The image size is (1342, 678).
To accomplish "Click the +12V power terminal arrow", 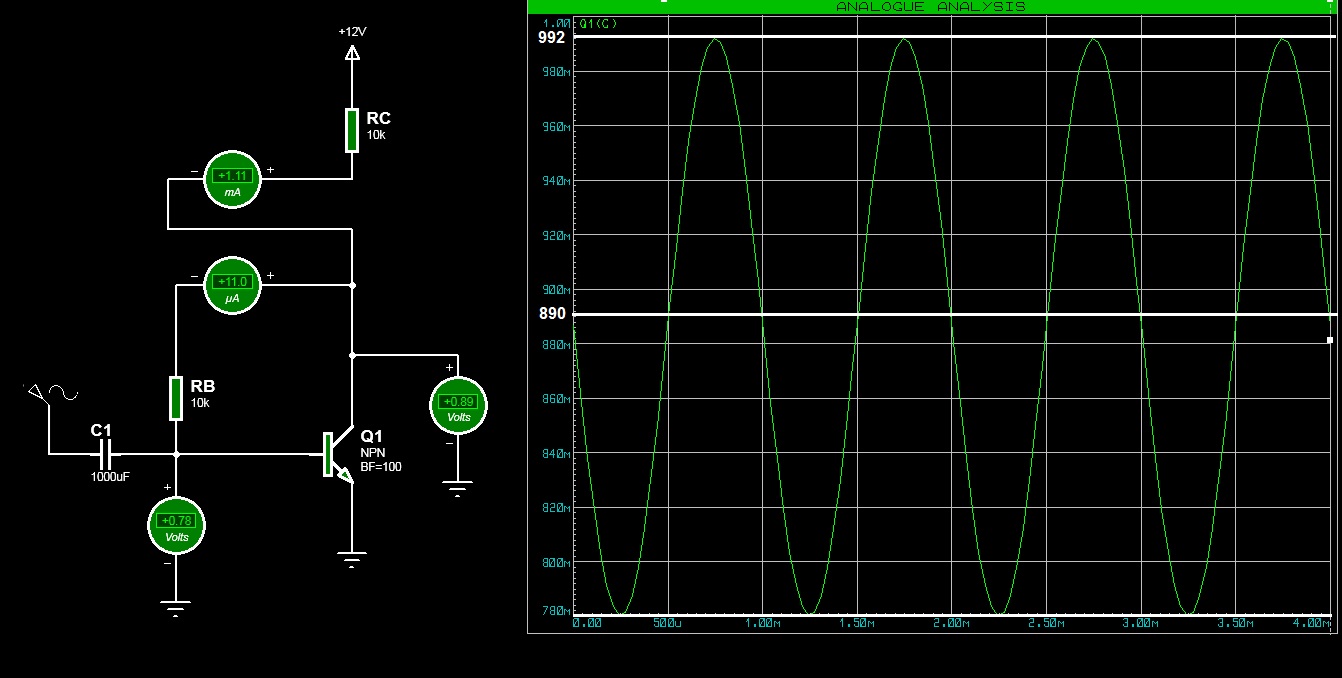I will [x=351, y=51].
